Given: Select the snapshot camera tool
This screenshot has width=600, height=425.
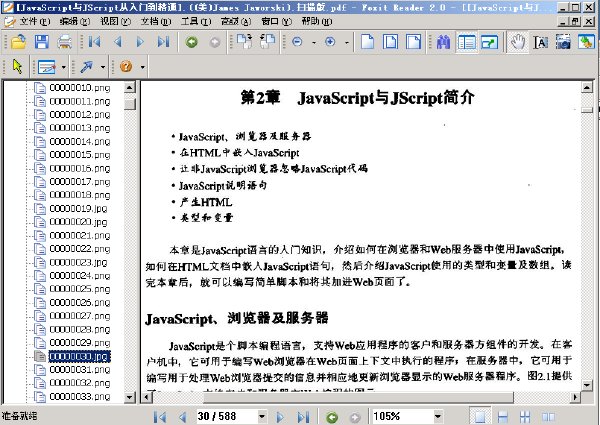Looking at the screenshot, I should click(x=563, y=42).
